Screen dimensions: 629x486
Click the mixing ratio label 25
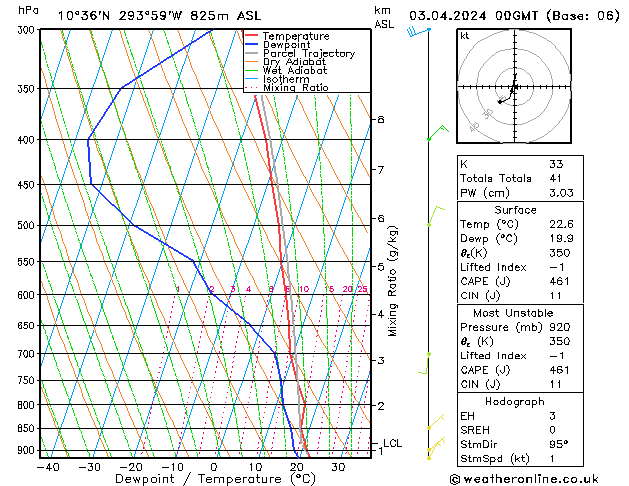tap(362, 289)
